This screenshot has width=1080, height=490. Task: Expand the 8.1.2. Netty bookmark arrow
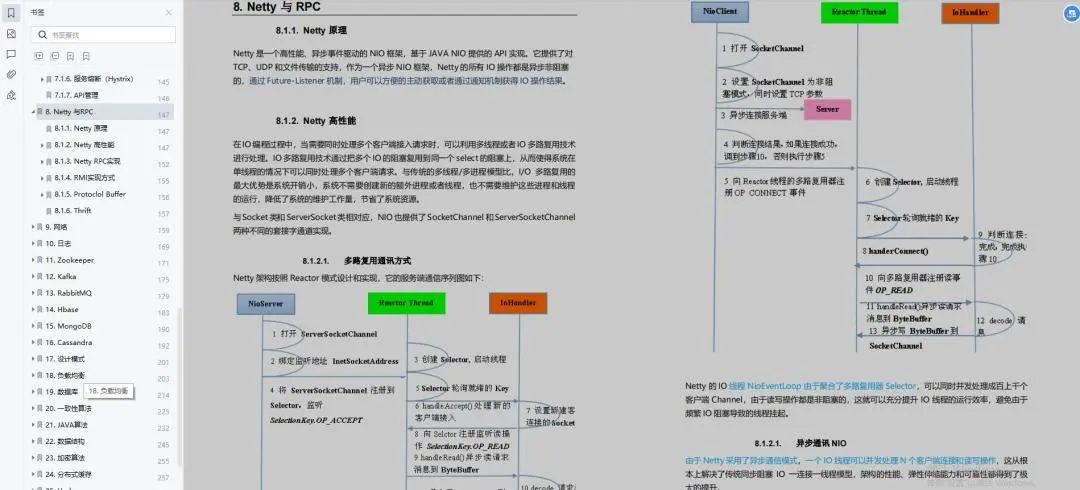point(42,145)
